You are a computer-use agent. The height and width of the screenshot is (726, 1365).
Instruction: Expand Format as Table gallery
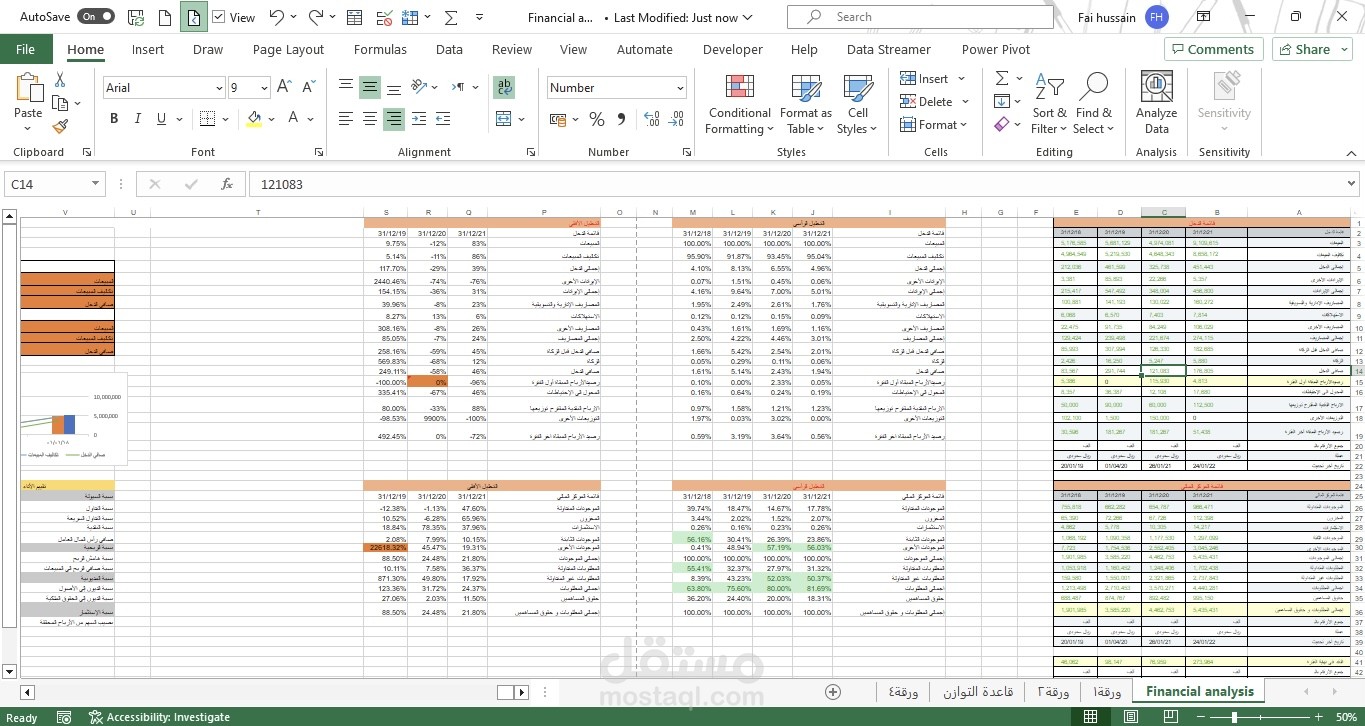(806, 104)
